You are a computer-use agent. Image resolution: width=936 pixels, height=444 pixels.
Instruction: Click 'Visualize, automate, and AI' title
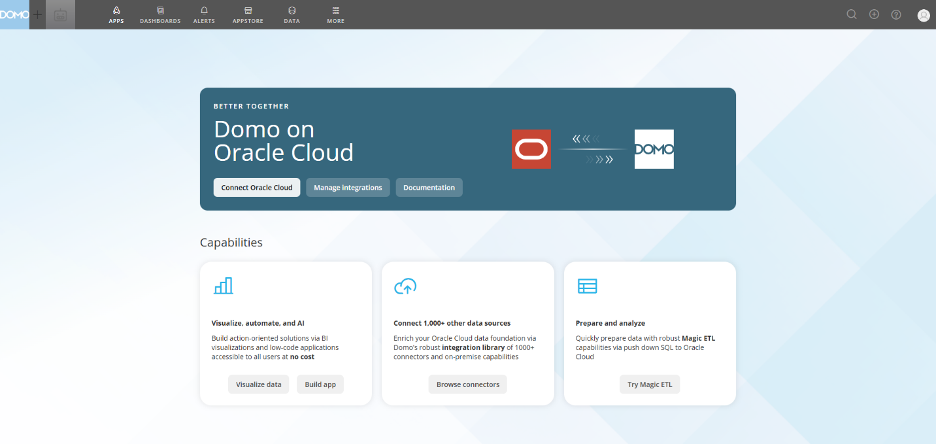click(258, 323)
